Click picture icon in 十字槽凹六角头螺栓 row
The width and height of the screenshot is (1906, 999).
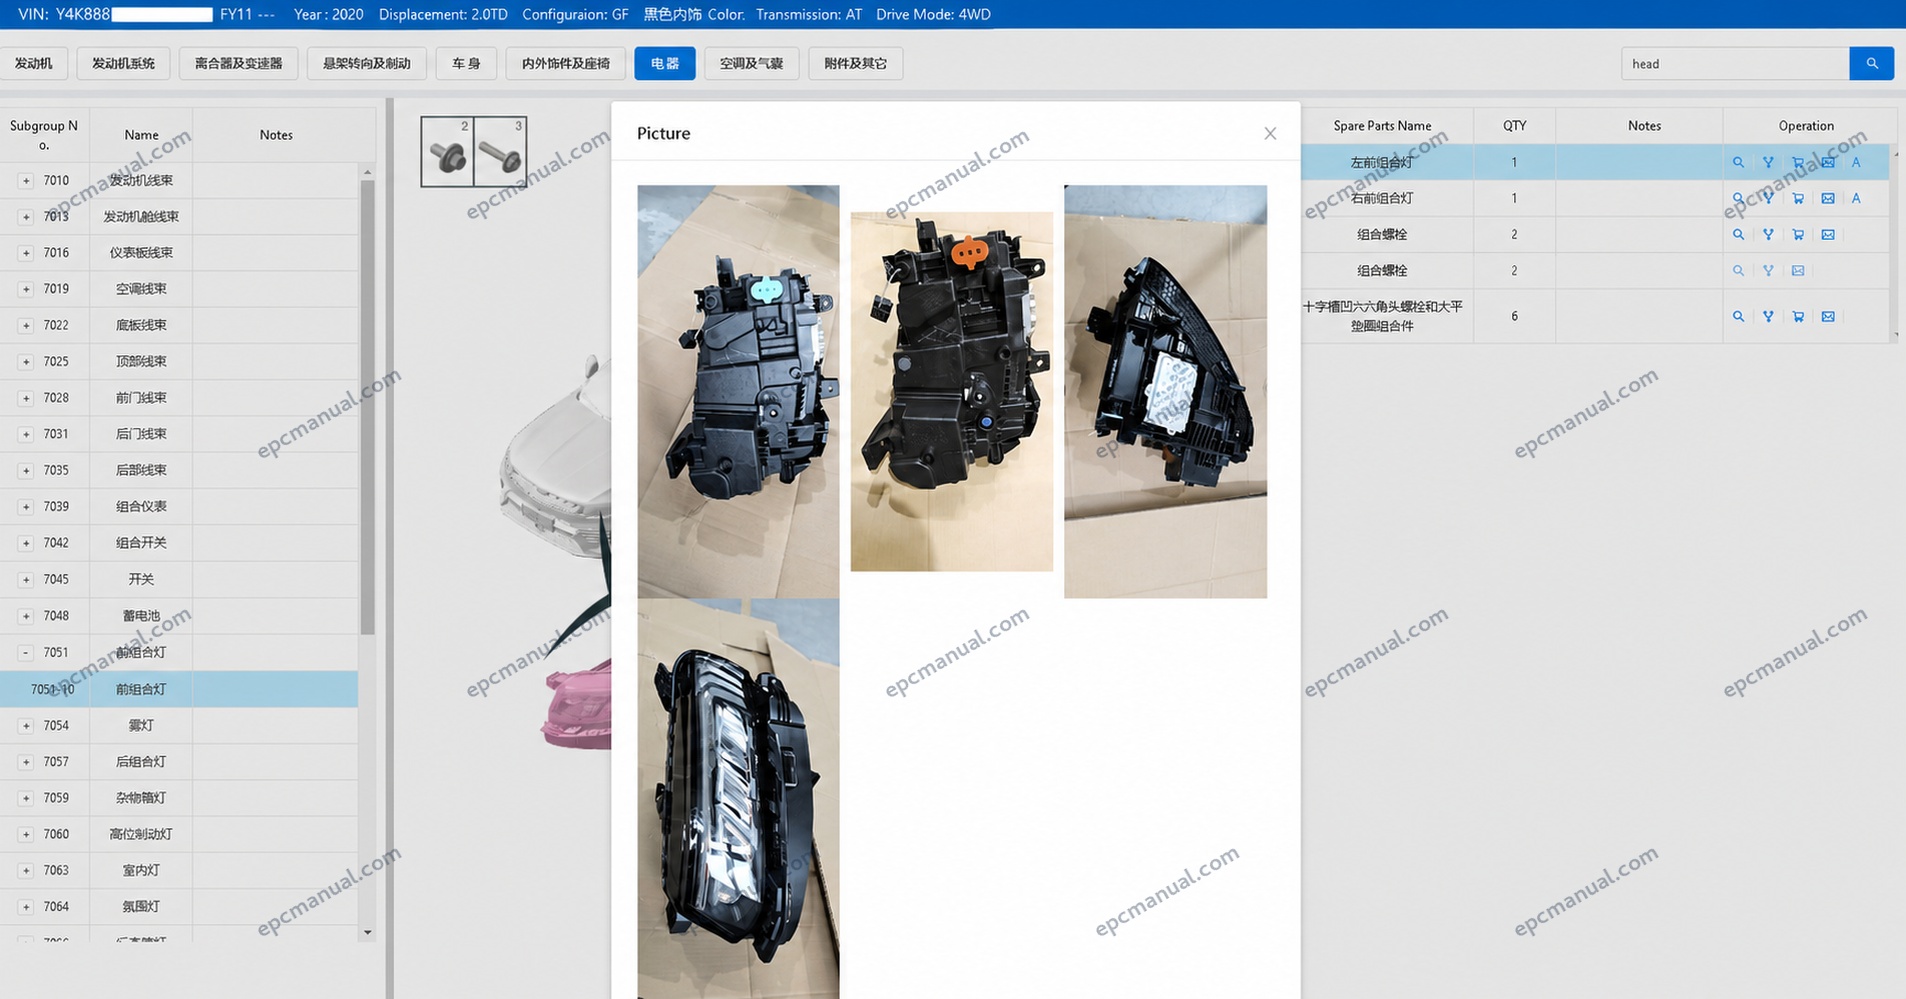pyautogui.click(x=1828, y=316)
